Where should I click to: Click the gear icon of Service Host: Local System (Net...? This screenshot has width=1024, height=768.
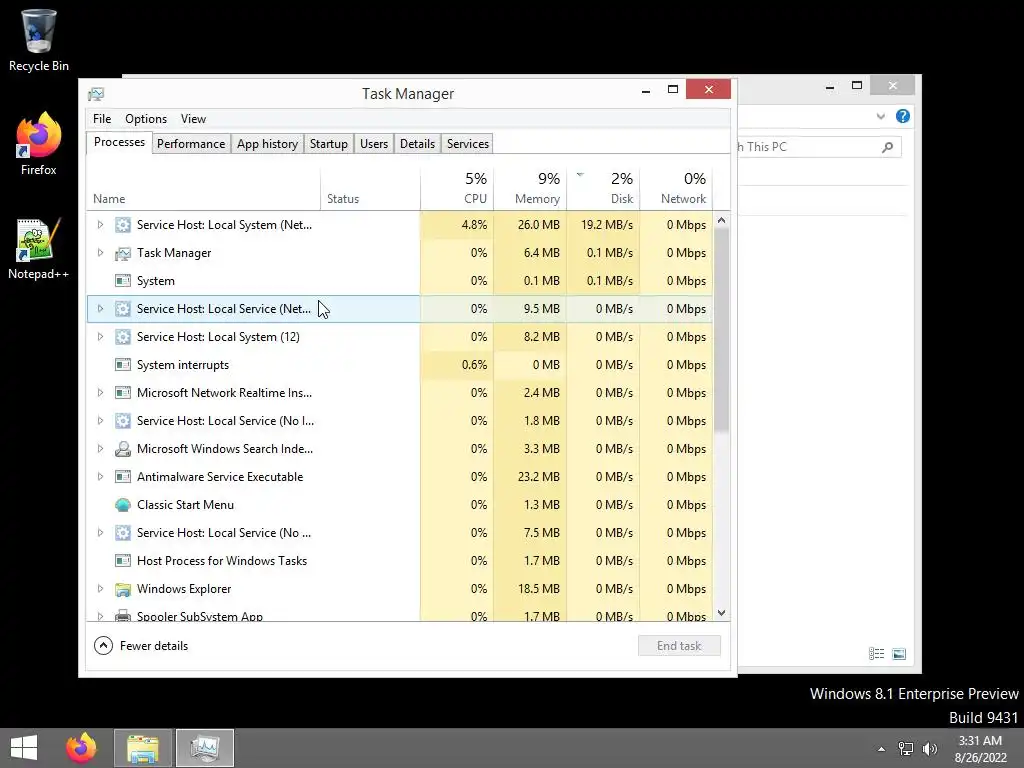point(123,225)
